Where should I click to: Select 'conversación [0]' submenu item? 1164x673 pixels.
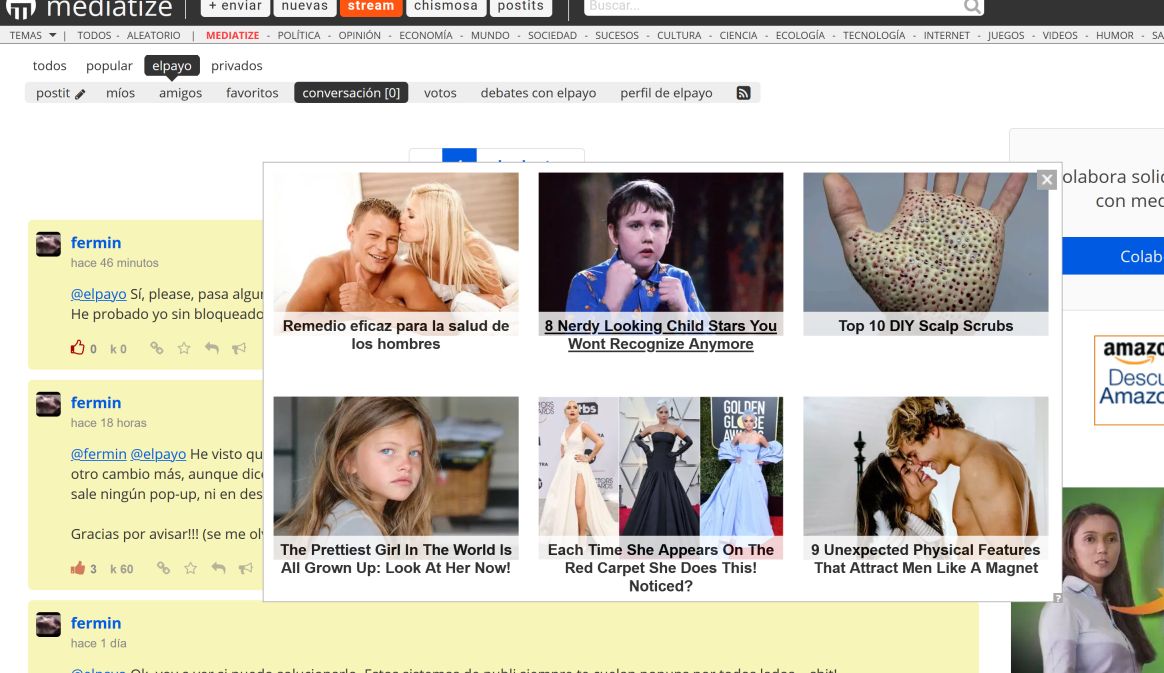click(x=351, y=93)
